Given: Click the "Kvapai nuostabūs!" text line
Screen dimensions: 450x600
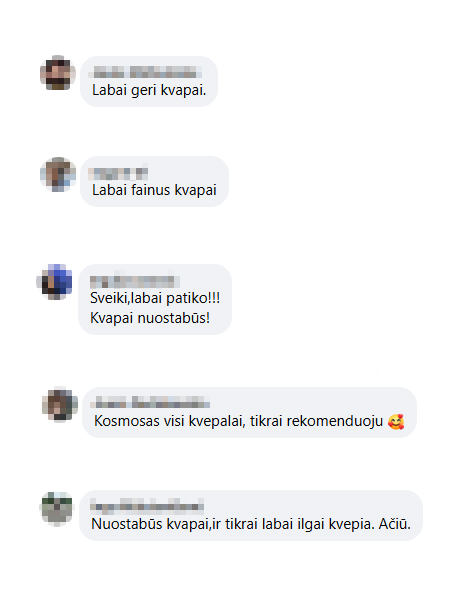Looking at the screenshot, I should tap(150, 318).
